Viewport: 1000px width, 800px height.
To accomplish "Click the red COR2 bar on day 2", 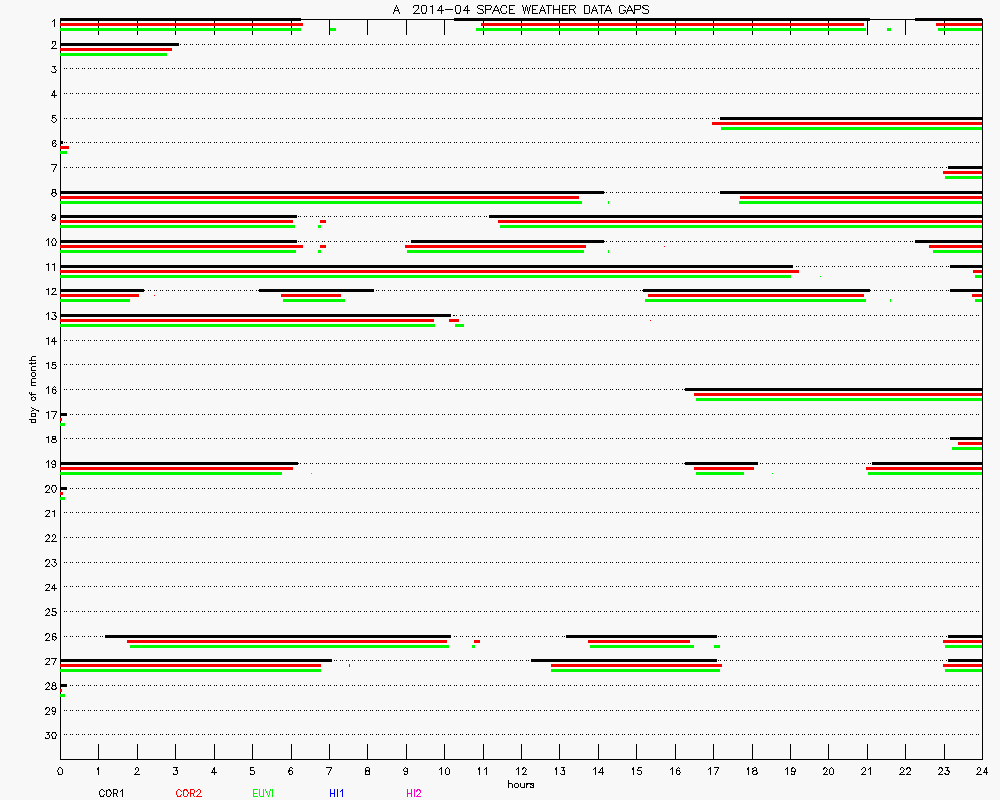I will point(115,49).
